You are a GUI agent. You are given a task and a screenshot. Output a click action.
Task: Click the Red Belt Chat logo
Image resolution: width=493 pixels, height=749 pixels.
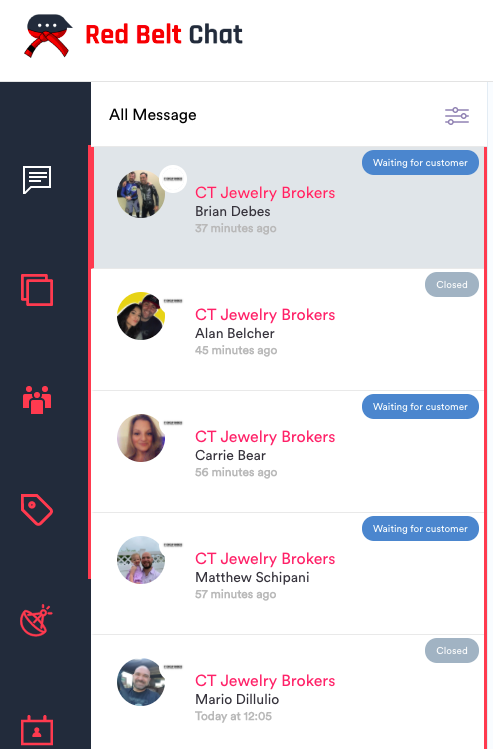click(x=134, y=35)
